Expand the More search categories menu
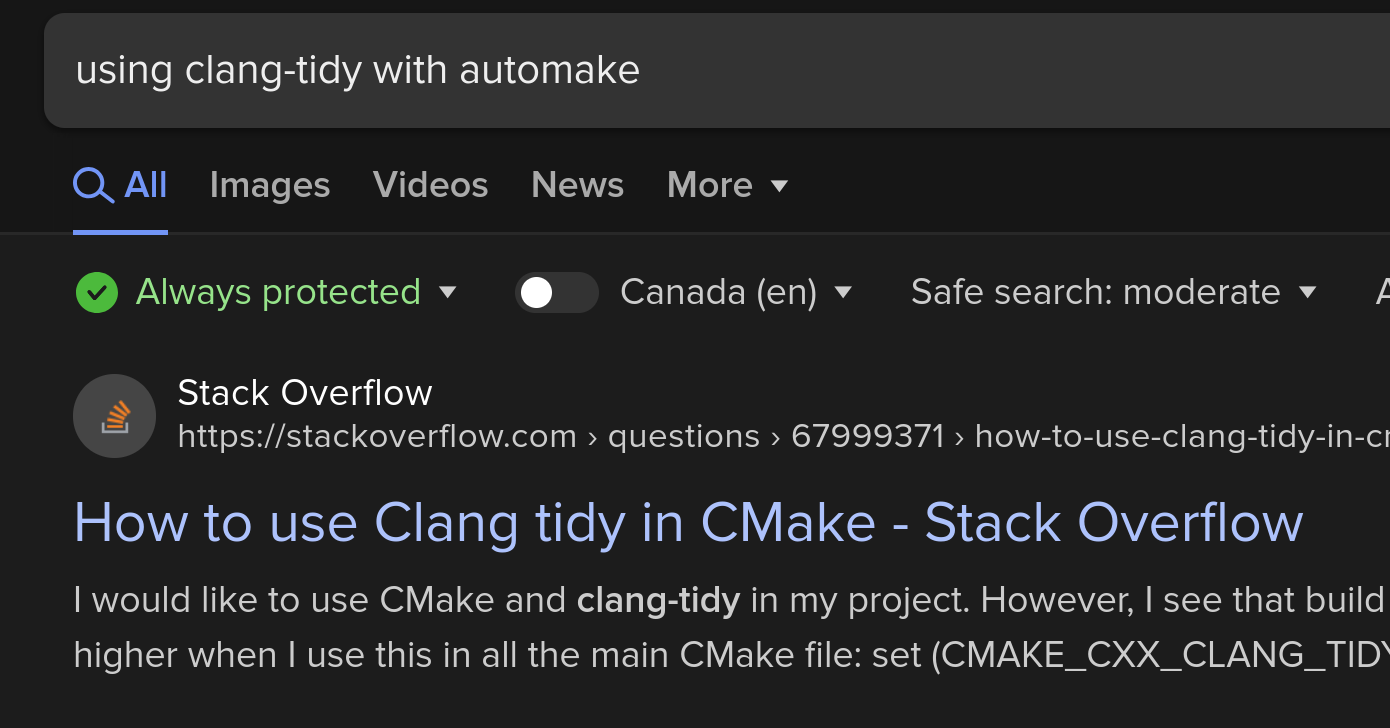 [x=710, y=185]
